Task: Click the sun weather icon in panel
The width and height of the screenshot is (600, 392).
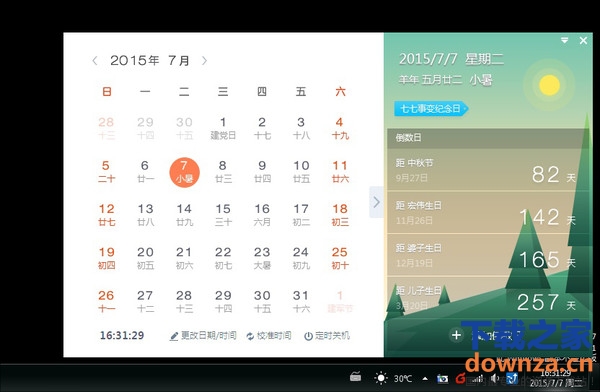Action: (x=549, y=85)
